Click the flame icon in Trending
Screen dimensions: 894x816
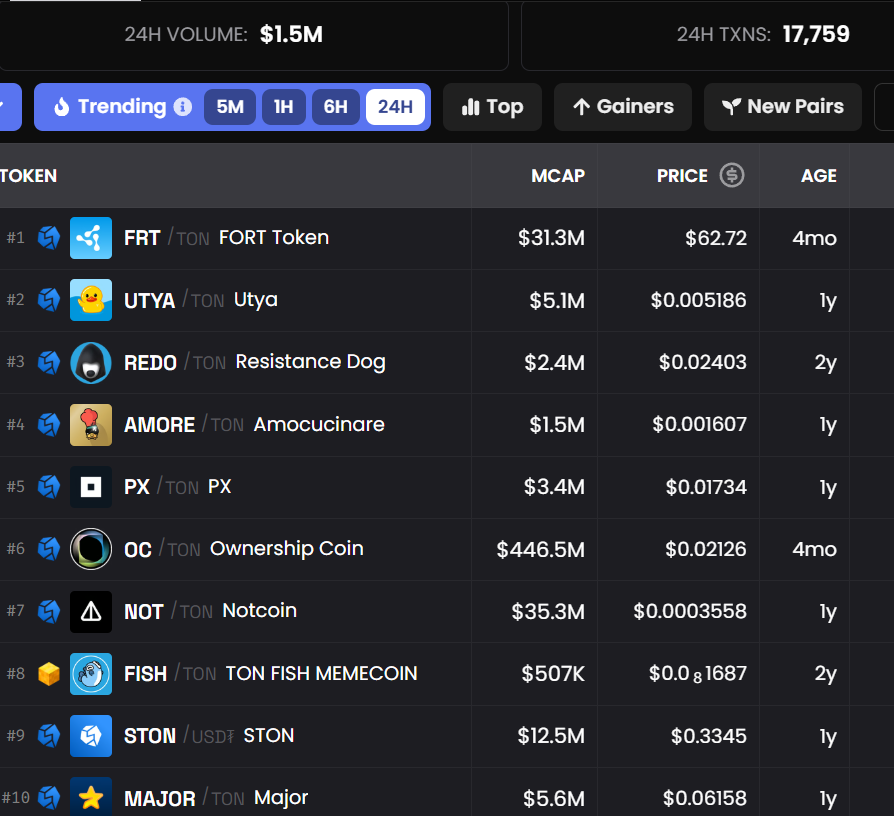tap(62, 107)
